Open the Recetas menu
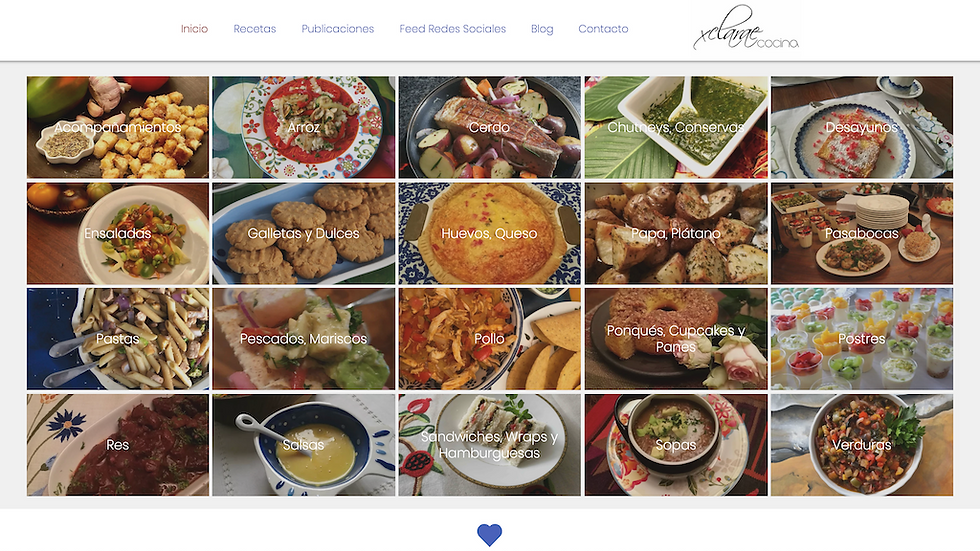The width and height of the screenshot is (980, 551). (254, 29)
